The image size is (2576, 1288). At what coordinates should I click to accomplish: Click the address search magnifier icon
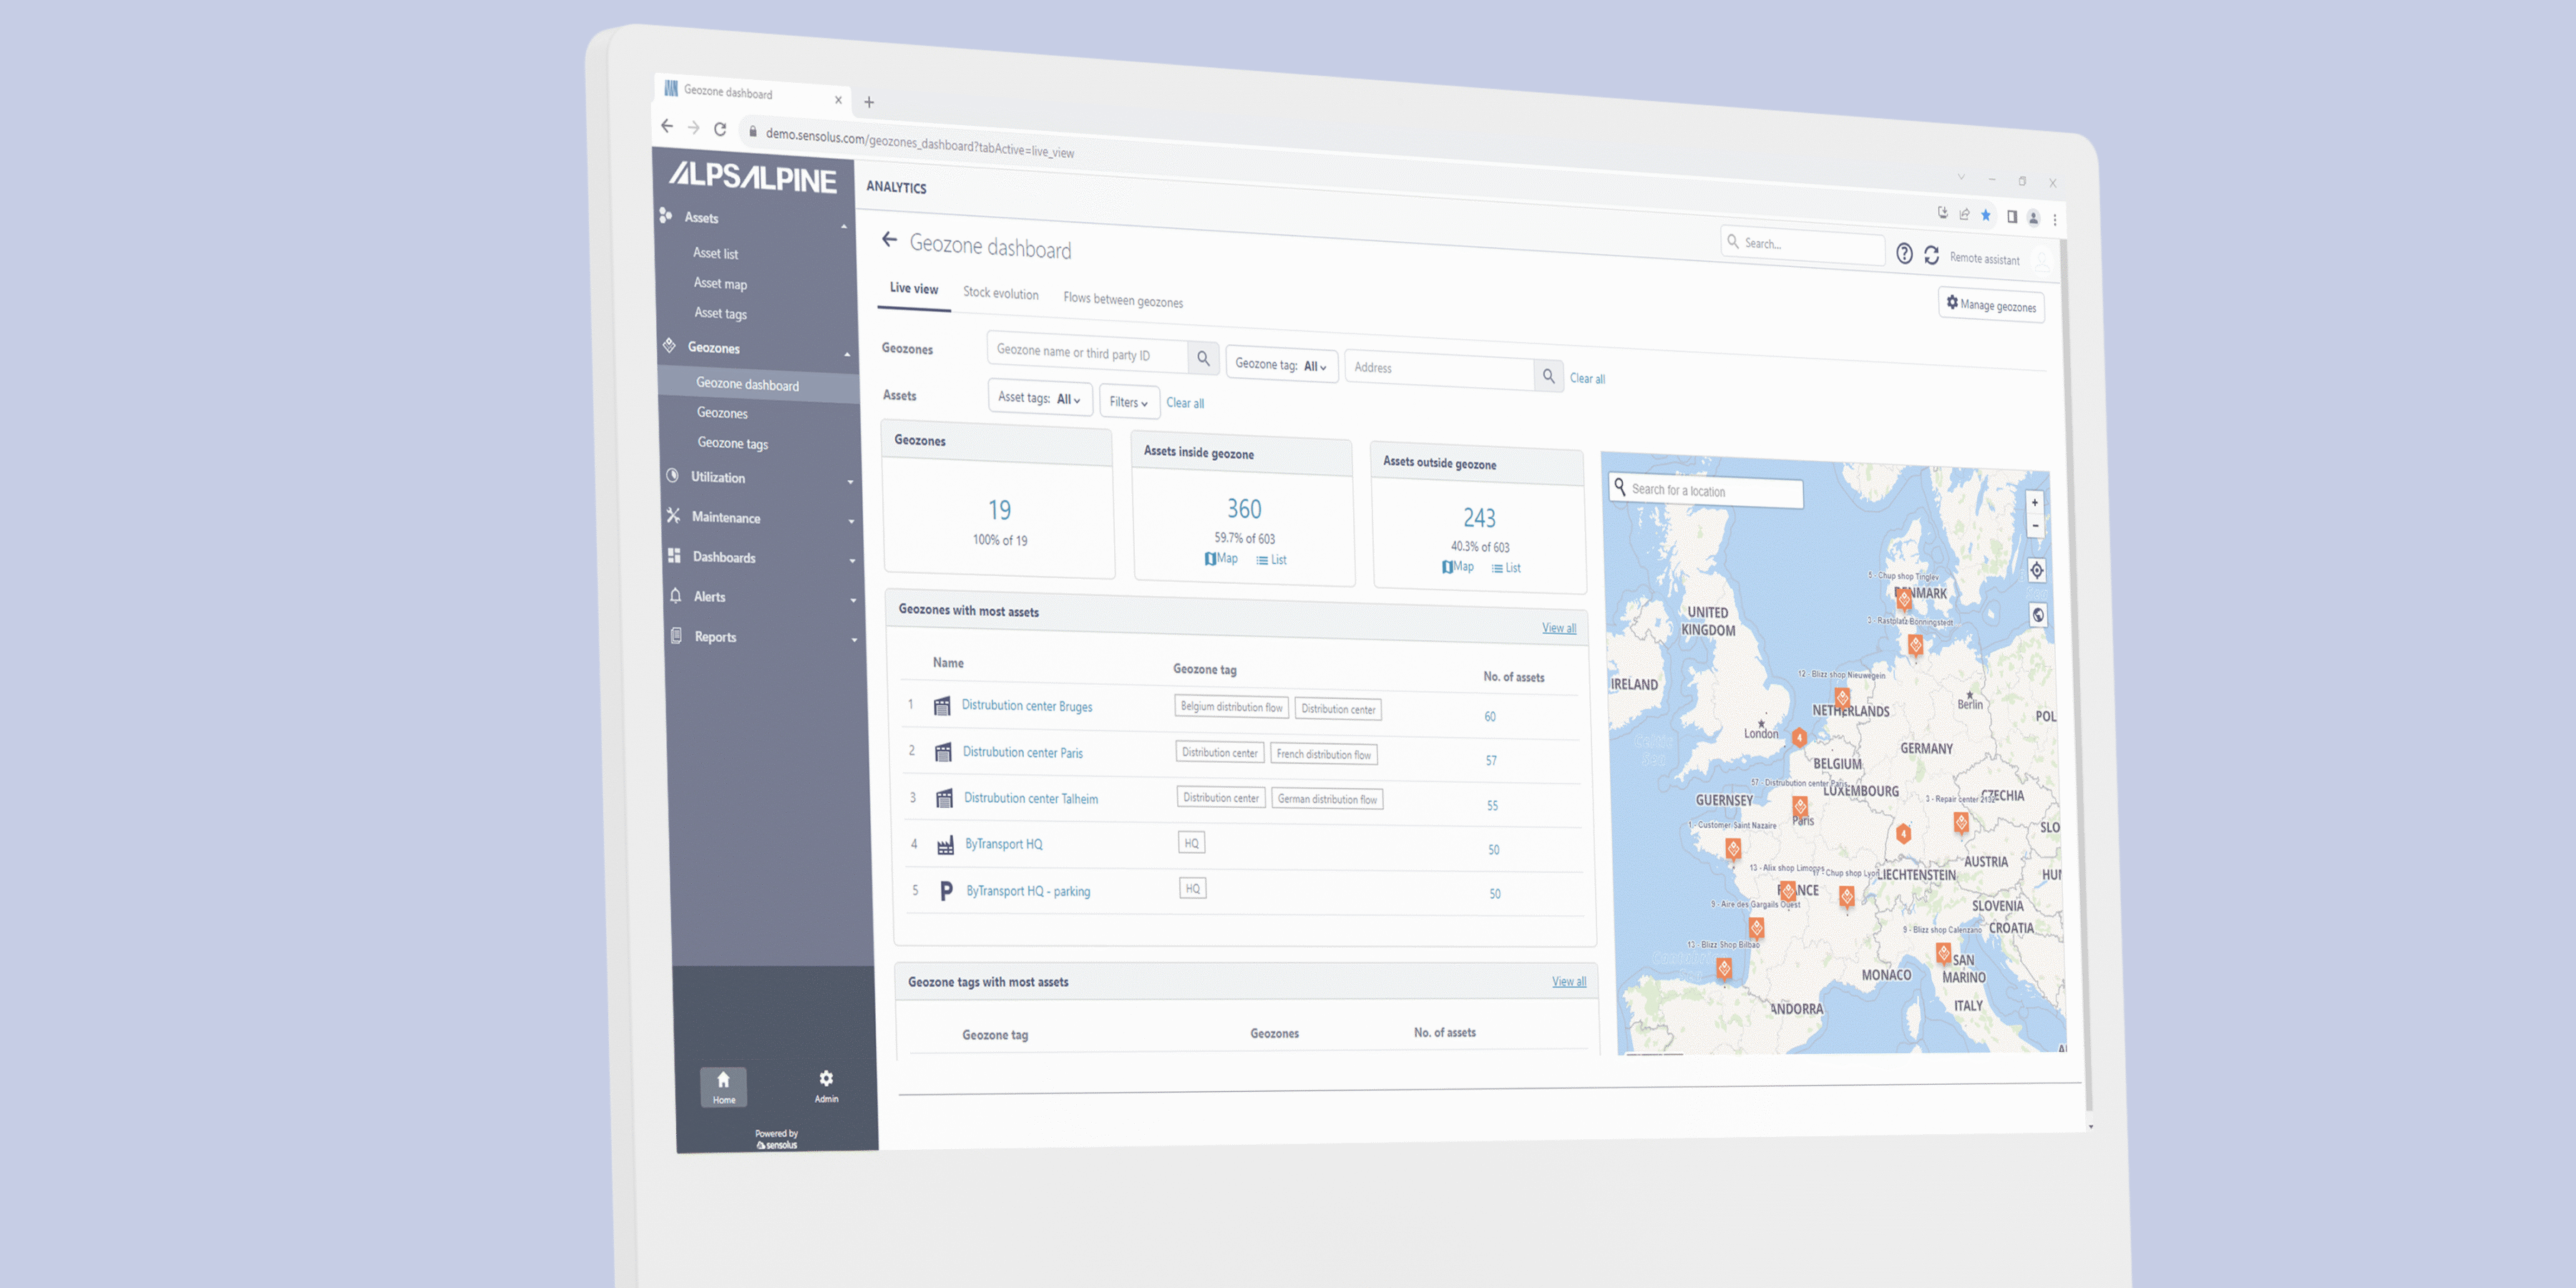point(1548,376)
